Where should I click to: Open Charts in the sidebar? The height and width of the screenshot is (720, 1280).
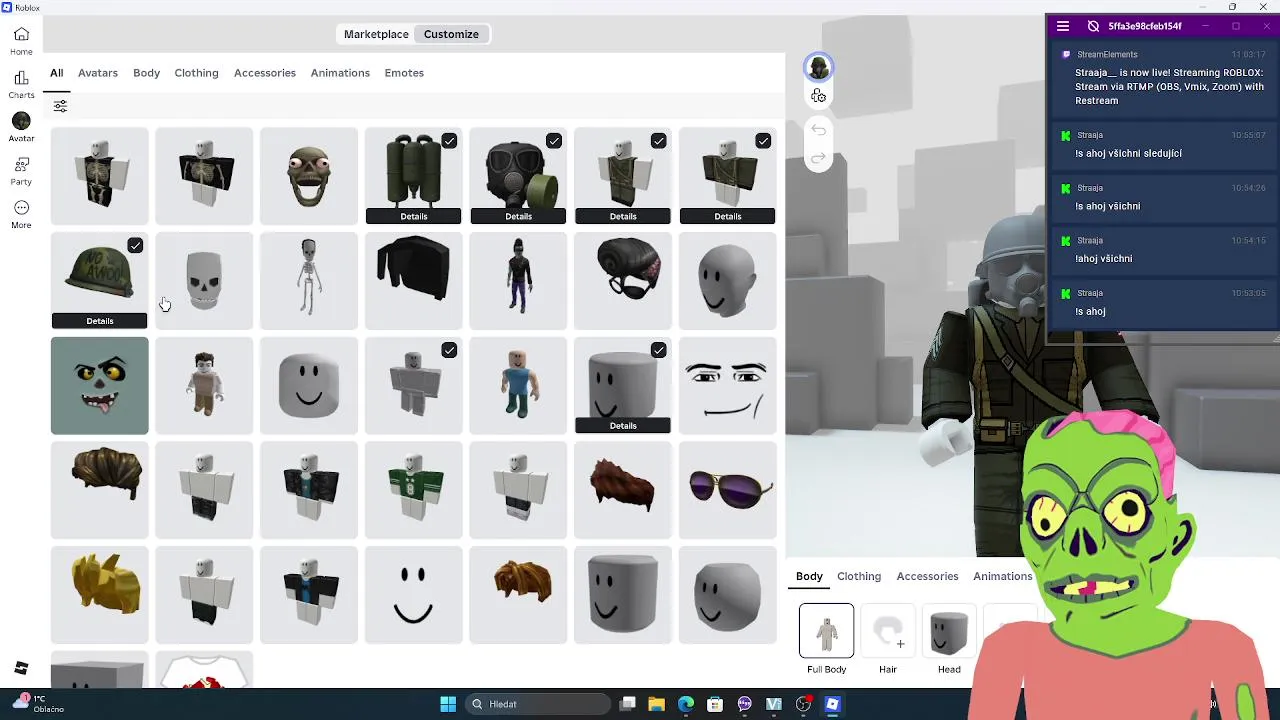tap(21, 84)
